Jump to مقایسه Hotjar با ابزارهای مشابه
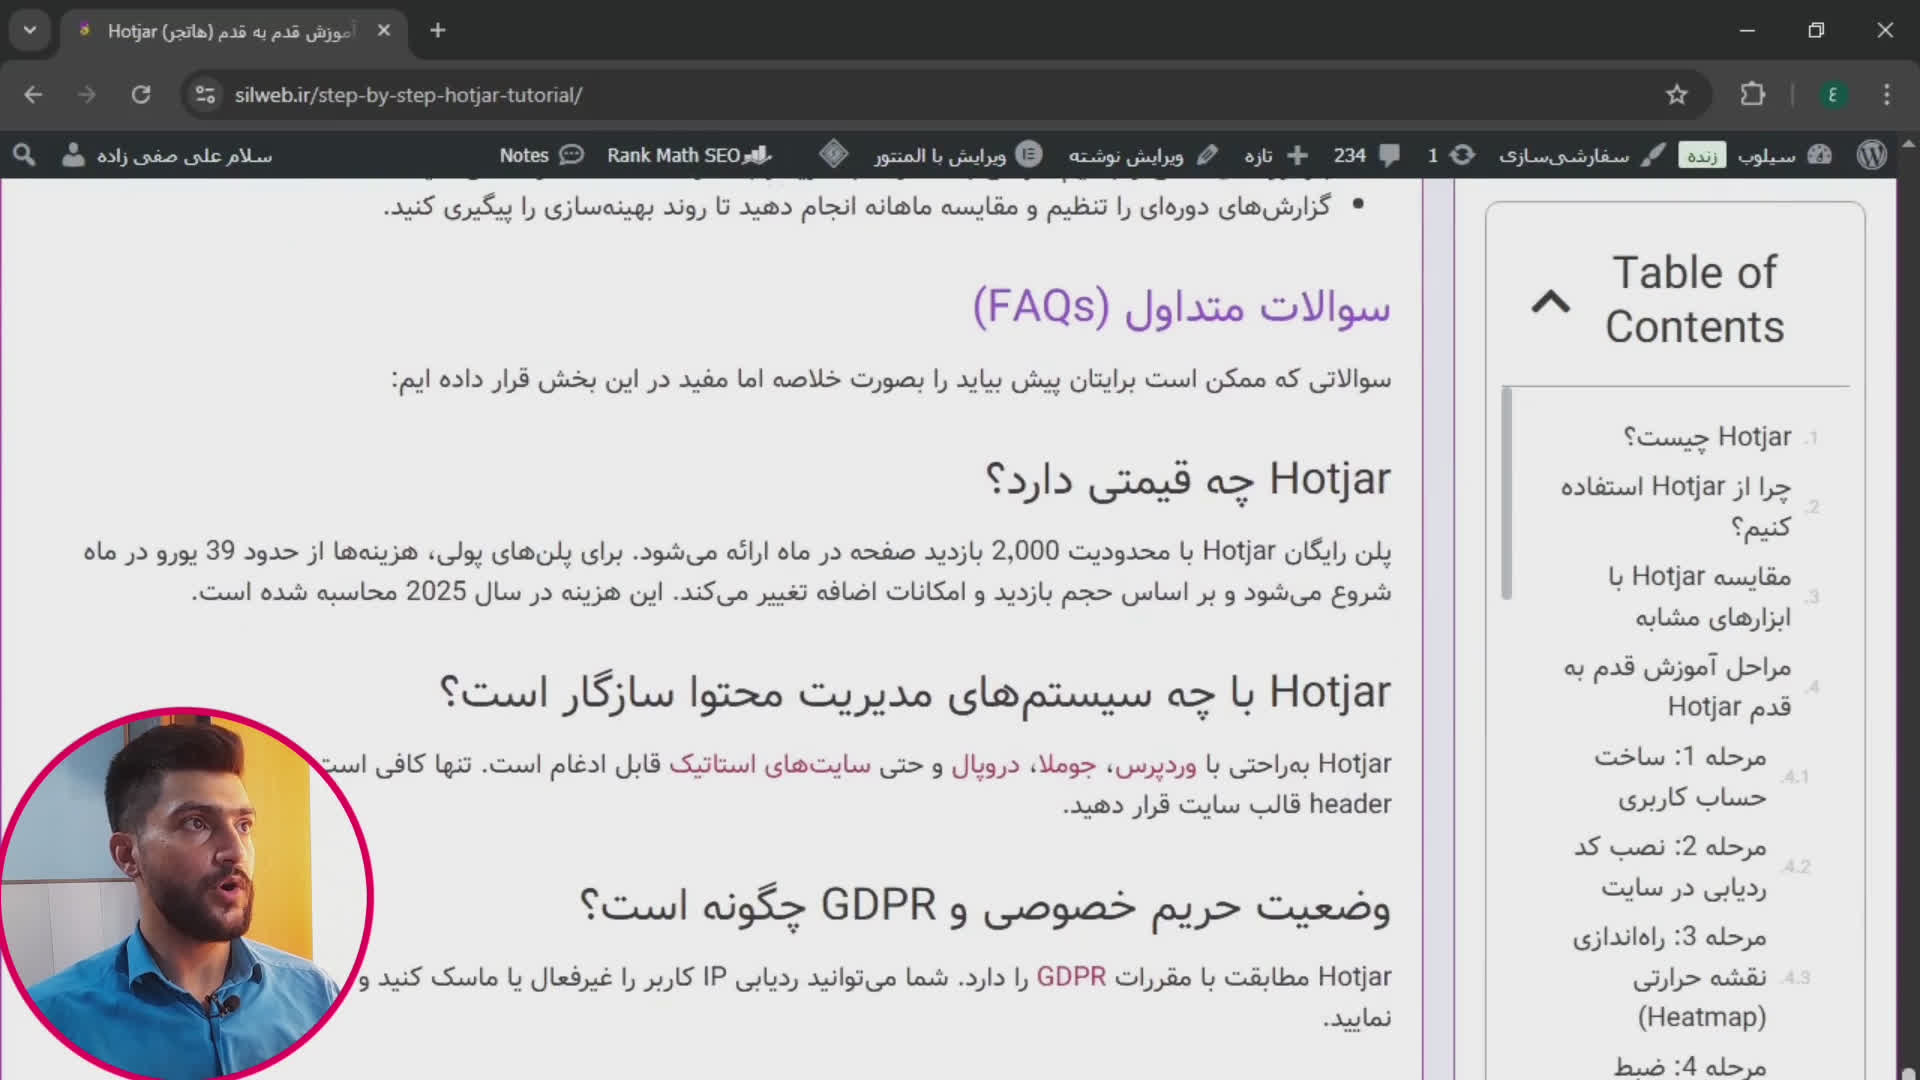 click(1699, 597)
